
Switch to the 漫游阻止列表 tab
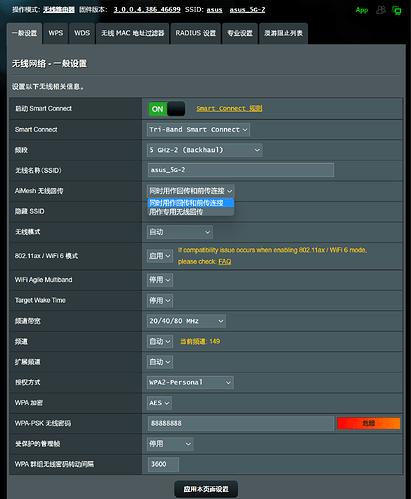283,33
